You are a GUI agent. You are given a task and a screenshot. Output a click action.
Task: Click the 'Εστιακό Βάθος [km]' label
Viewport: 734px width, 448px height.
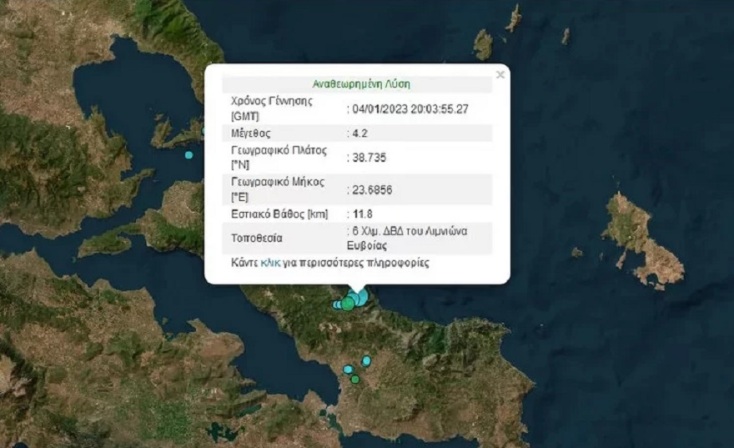(279, 214)
